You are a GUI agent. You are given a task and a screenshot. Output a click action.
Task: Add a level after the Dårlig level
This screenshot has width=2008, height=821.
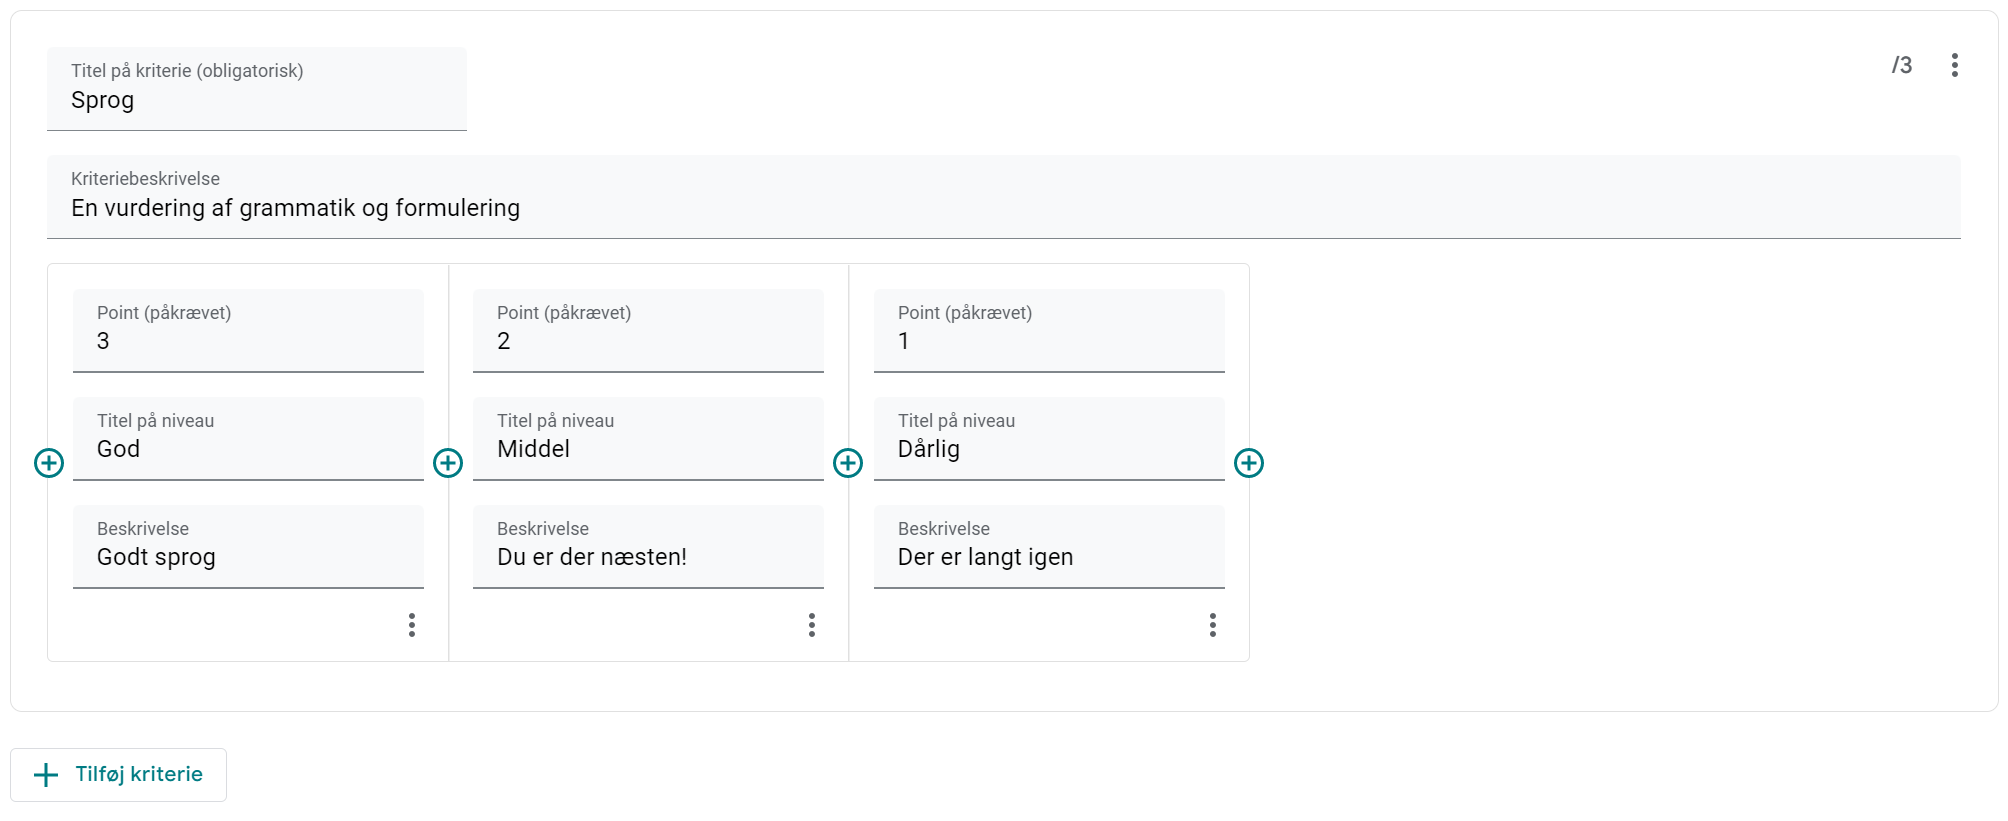point(1248,463)
